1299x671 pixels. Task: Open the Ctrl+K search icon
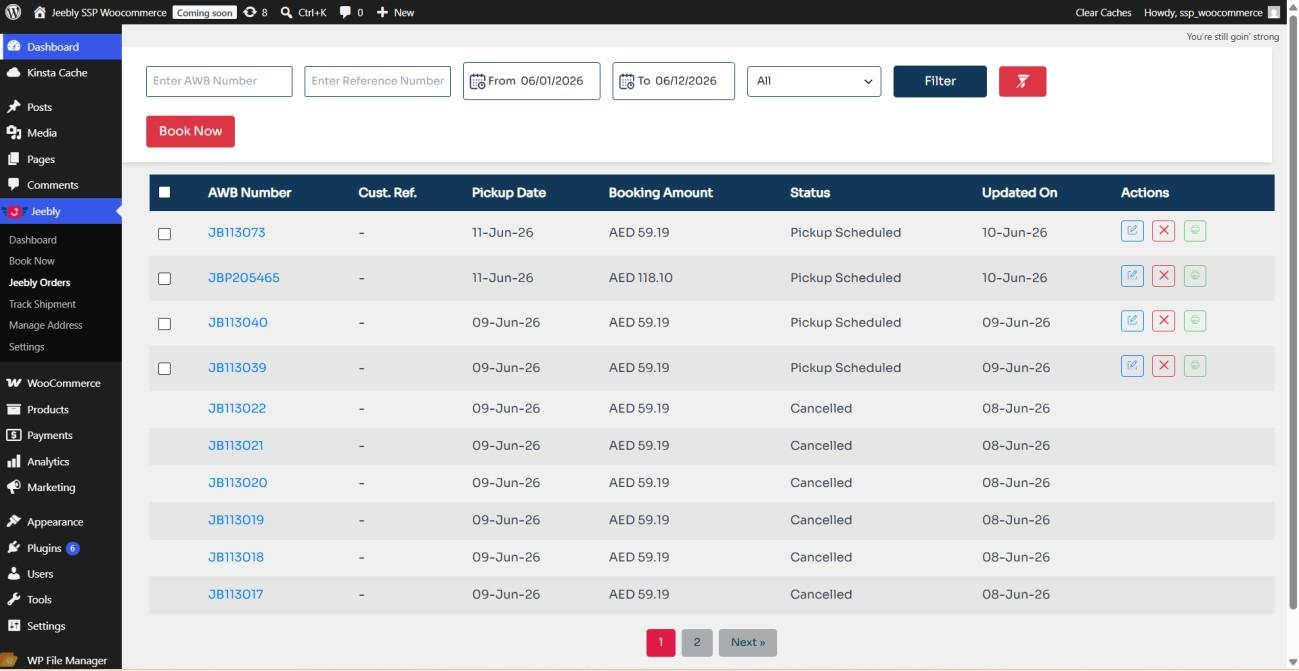tap(303, 12)
